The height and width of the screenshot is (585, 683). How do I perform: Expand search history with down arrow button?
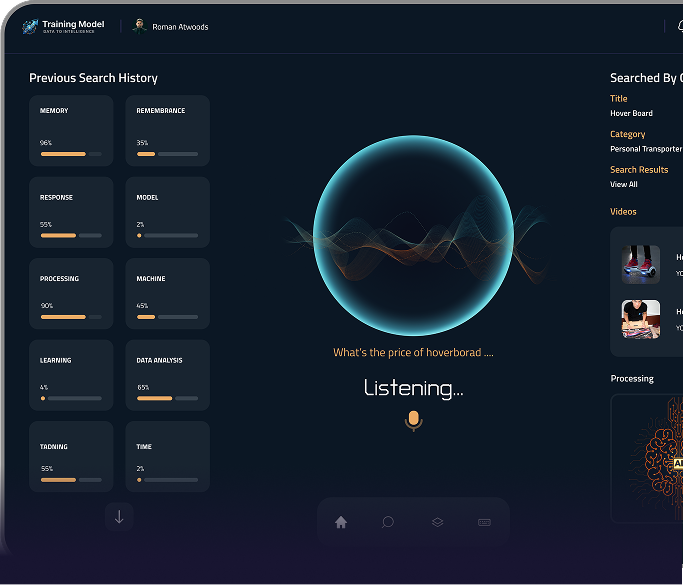pyautogui.click(x=119, y=516)
